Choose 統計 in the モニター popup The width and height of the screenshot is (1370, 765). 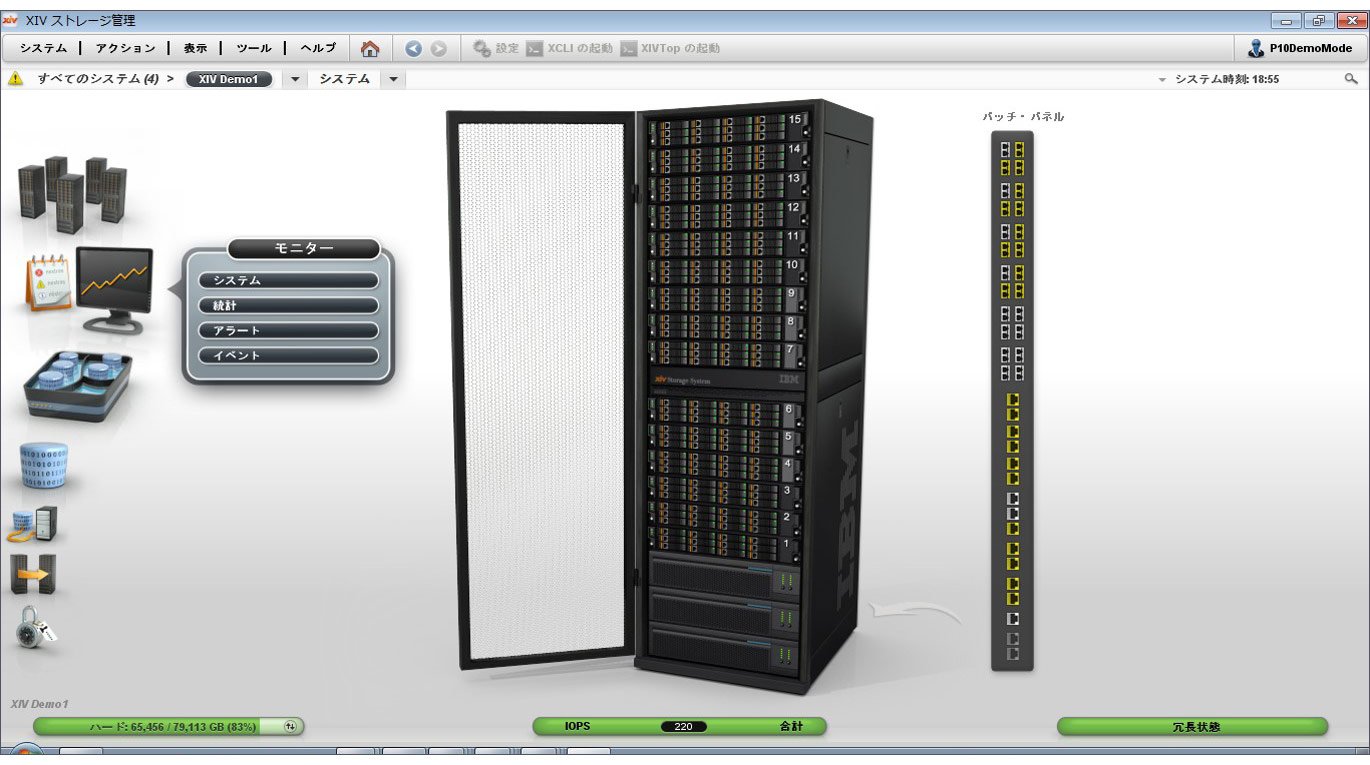click(288, 306)
